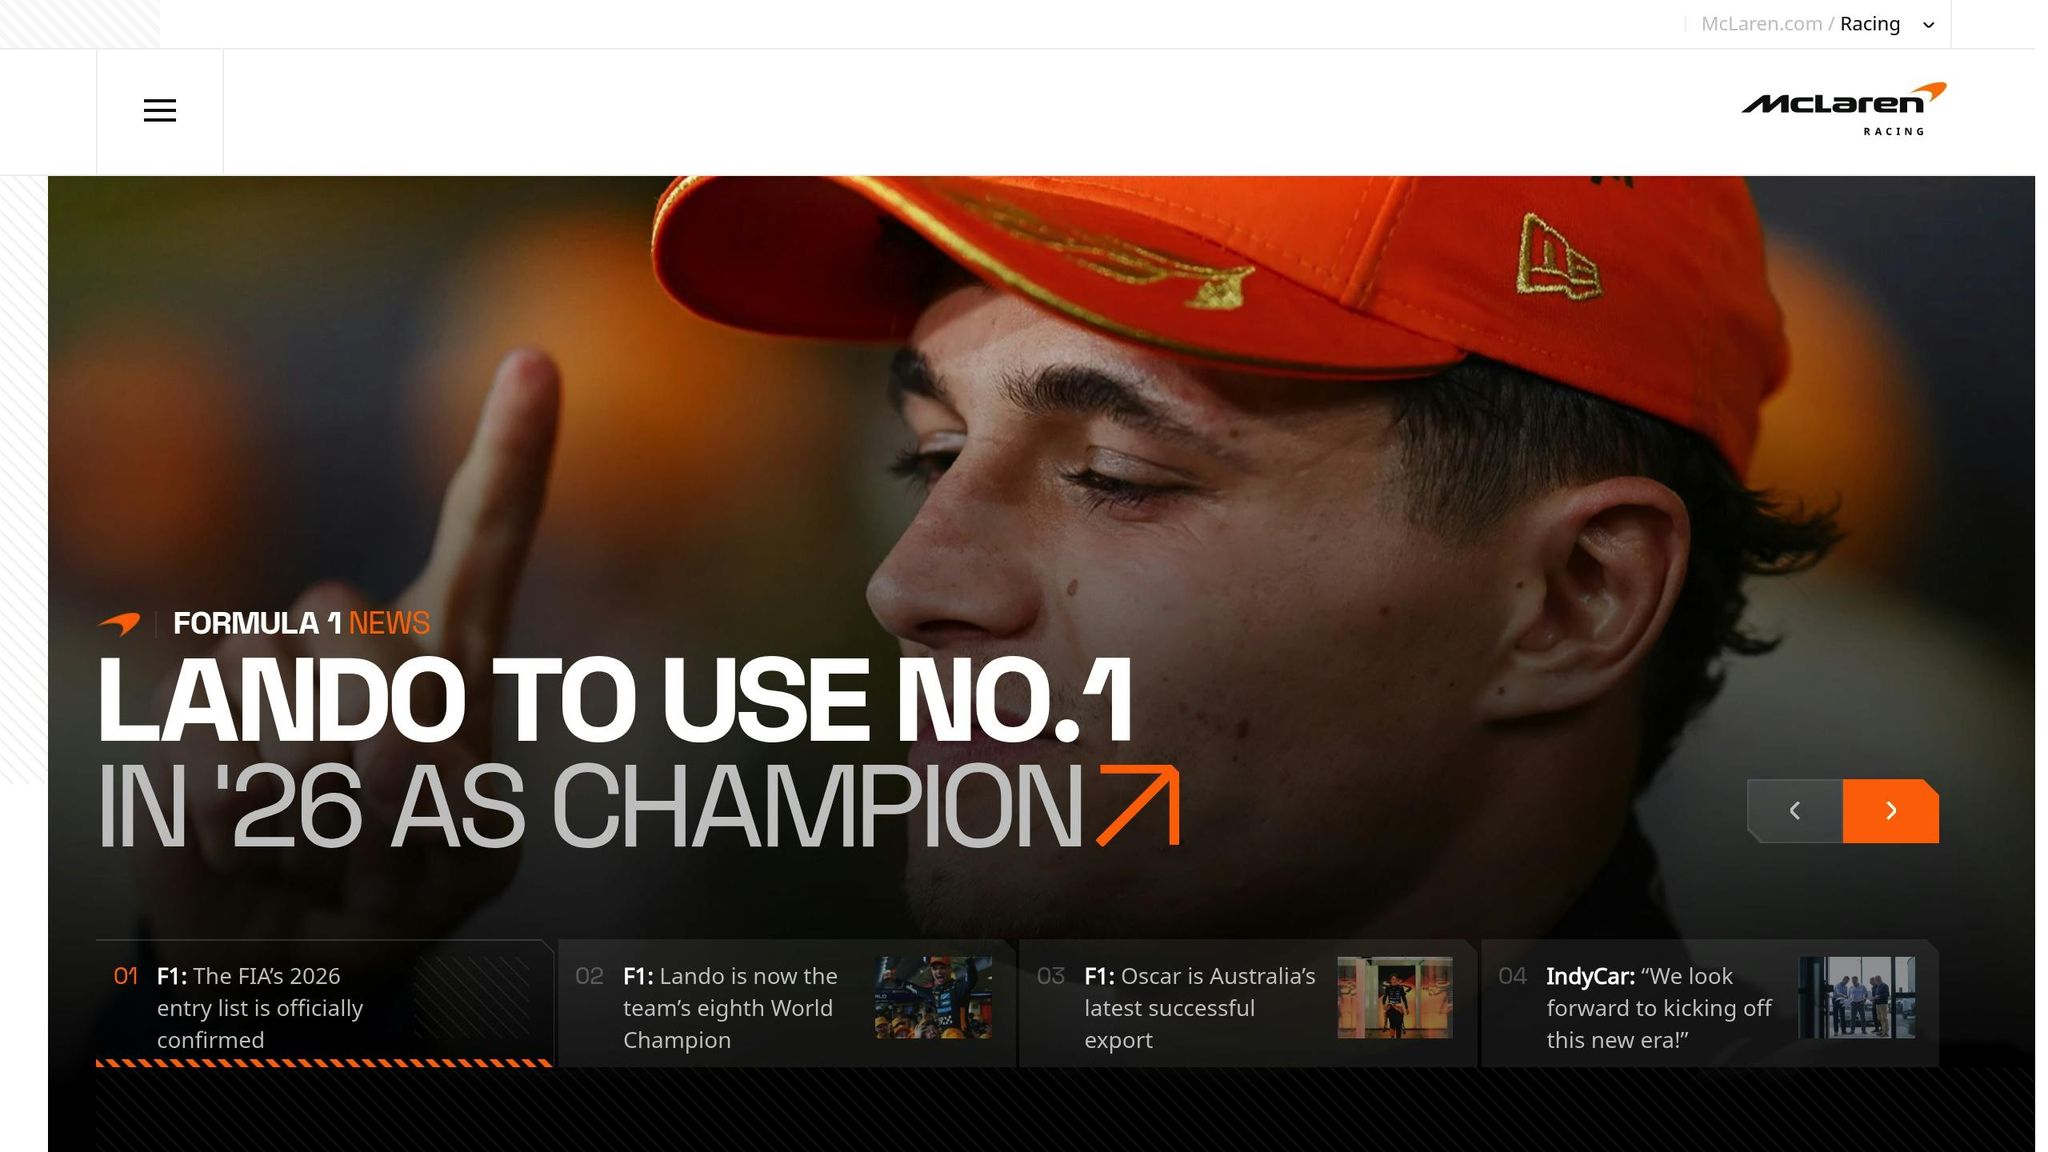Open the hamburger navigation menu

[x=160, y=111]
